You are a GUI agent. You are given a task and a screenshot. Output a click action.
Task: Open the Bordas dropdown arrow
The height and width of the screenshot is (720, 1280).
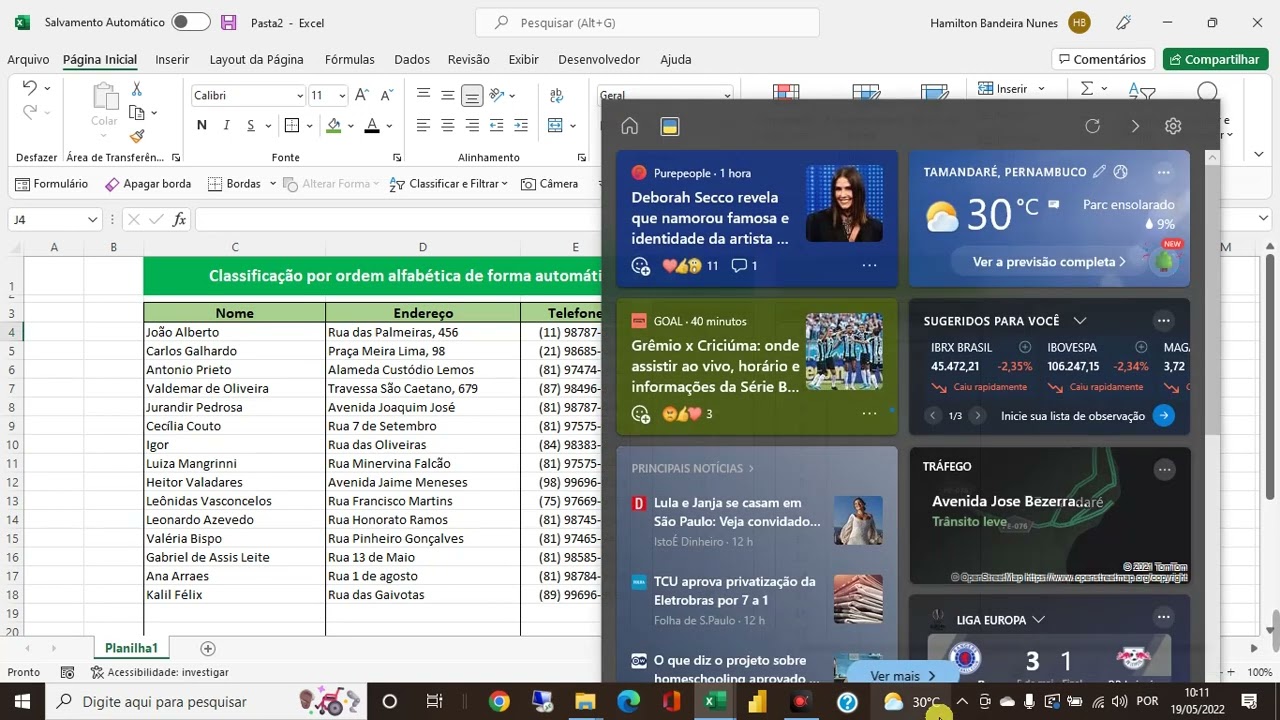(x=271, y=184)
